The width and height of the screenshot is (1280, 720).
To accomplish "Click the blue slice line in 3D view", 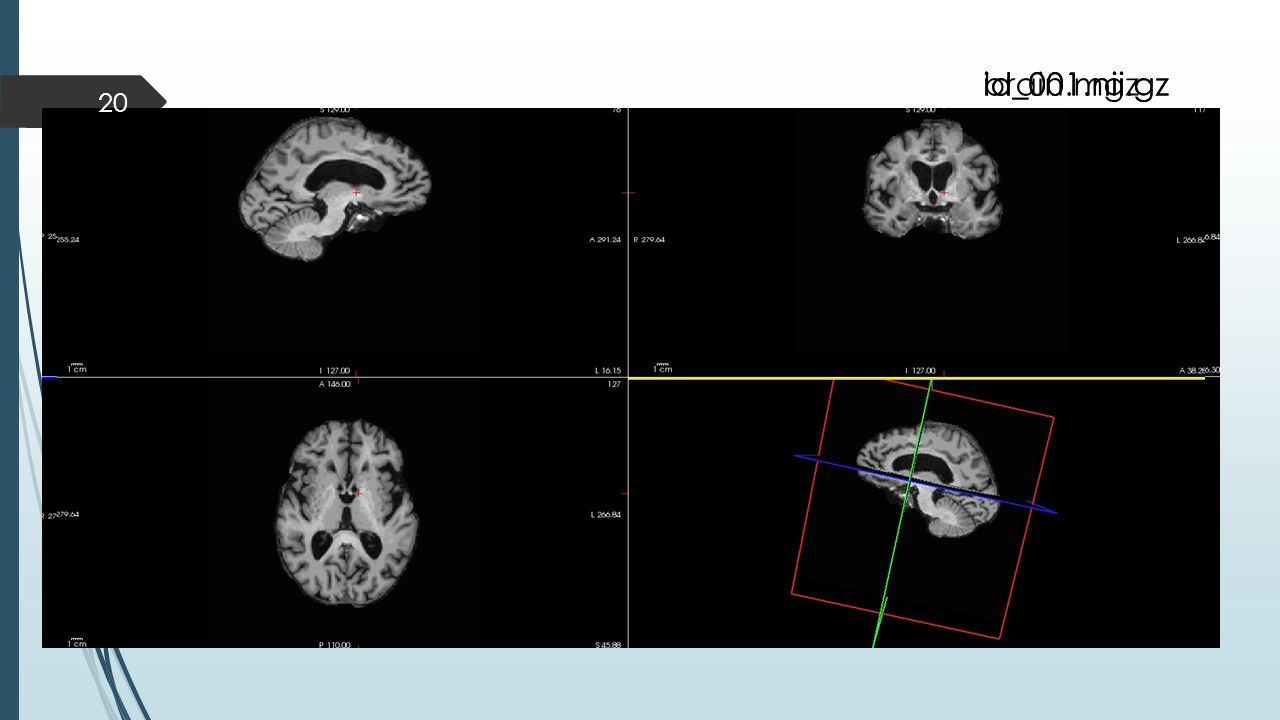I will (925, 484).
